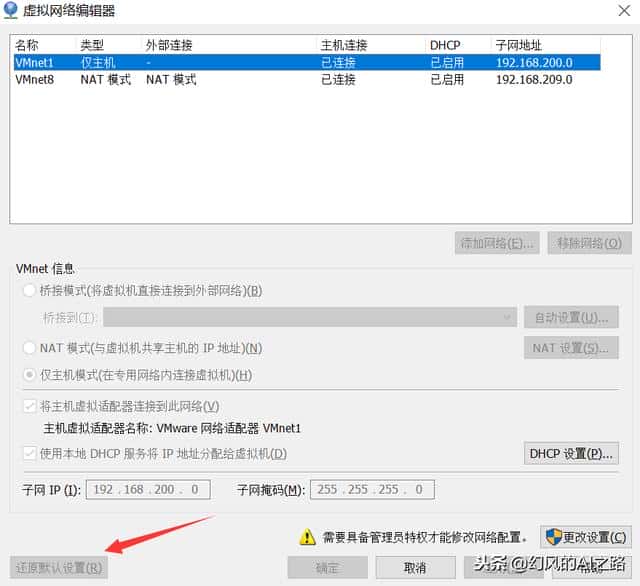Click the 子网地址 column header
The height and width of the screenshot is (586, 640).
(x=546, y=45)
